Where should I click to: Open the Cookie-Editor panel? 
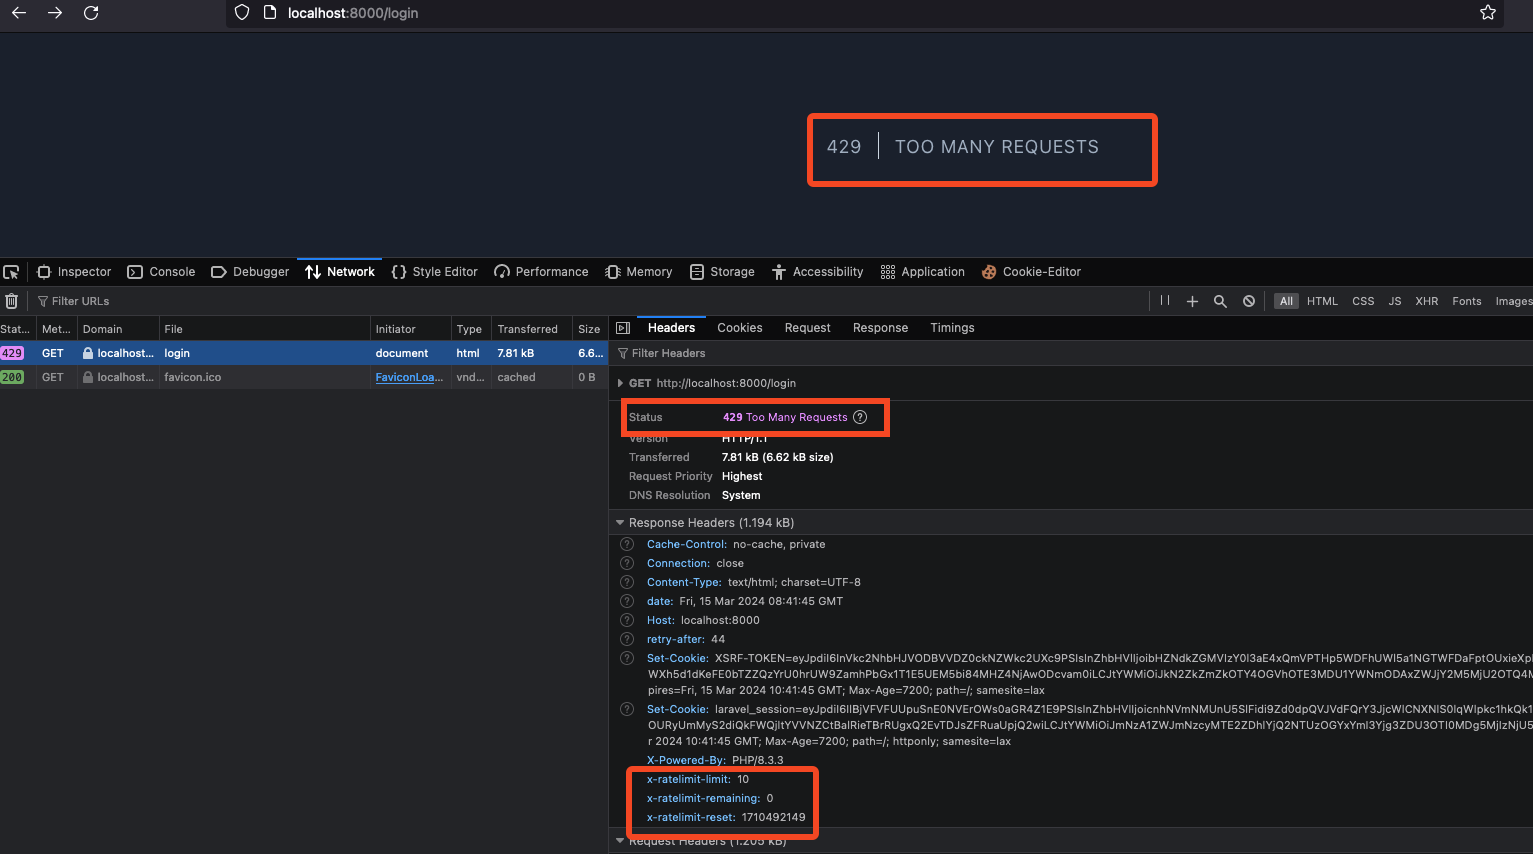coord(1031,272)
